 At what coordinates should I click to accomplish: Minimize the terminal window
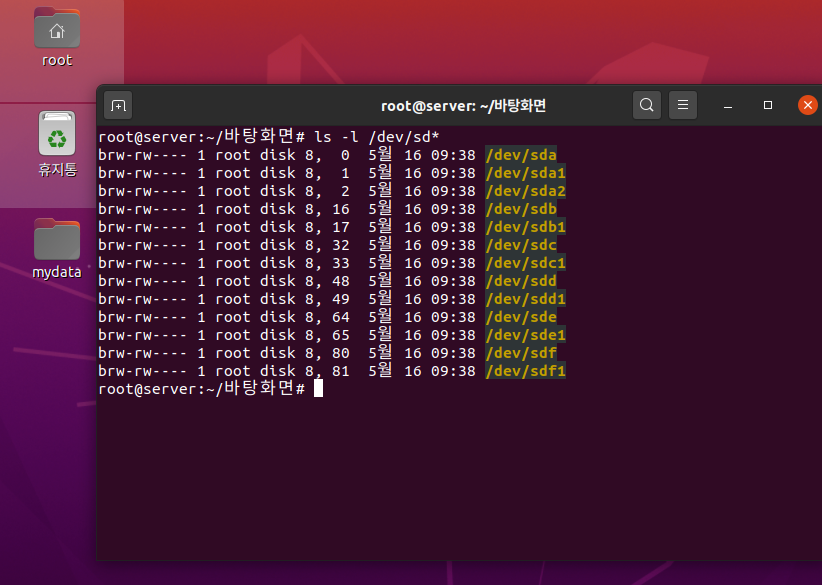click(728, 106)
